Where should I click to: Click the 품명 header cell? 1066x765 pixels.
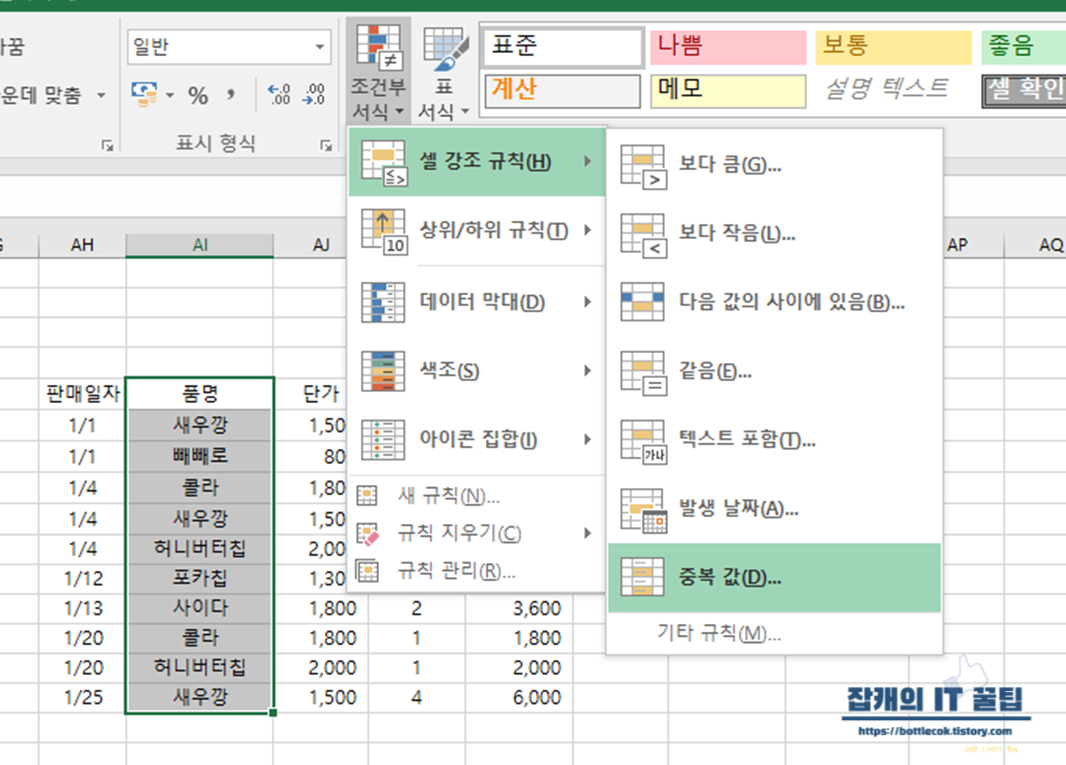pos(200,394)
